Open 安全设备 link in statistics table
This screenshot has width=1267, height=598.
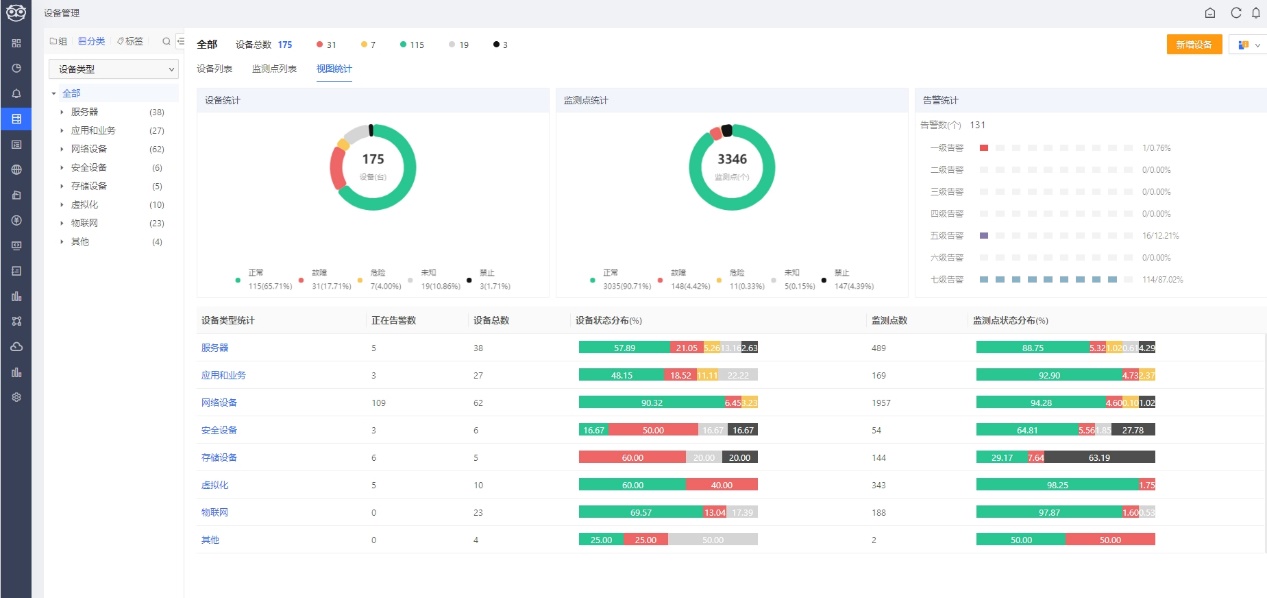[219, 430]
